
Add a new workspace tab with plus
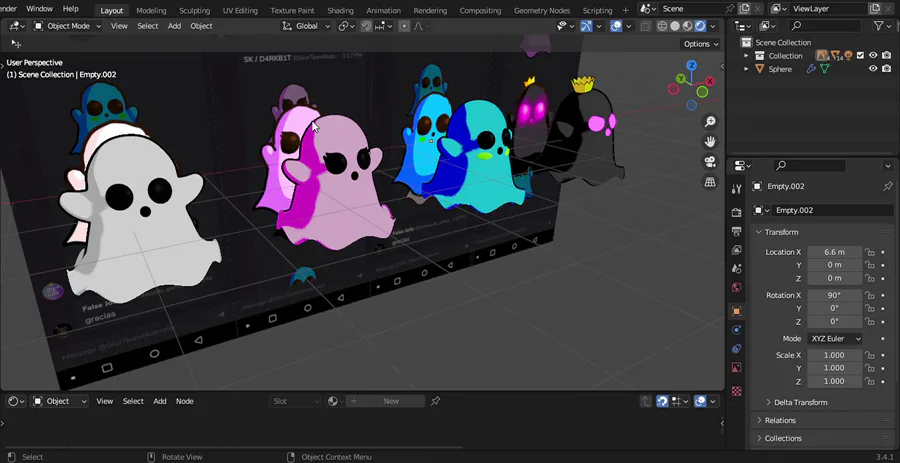pyautogui.click(x=626, y=10)
